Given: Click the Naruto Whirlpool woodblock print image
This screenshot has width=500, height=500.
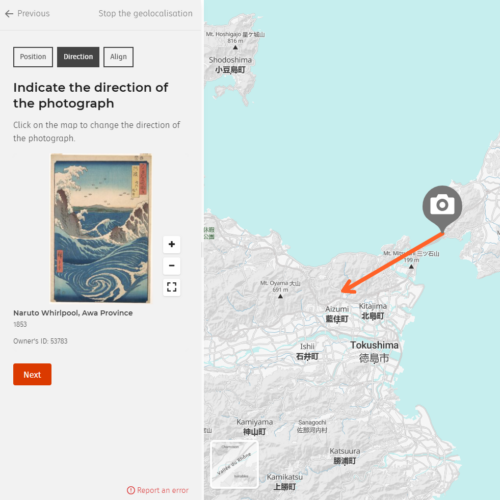Looking at the screenshot, I should (101, 228).
